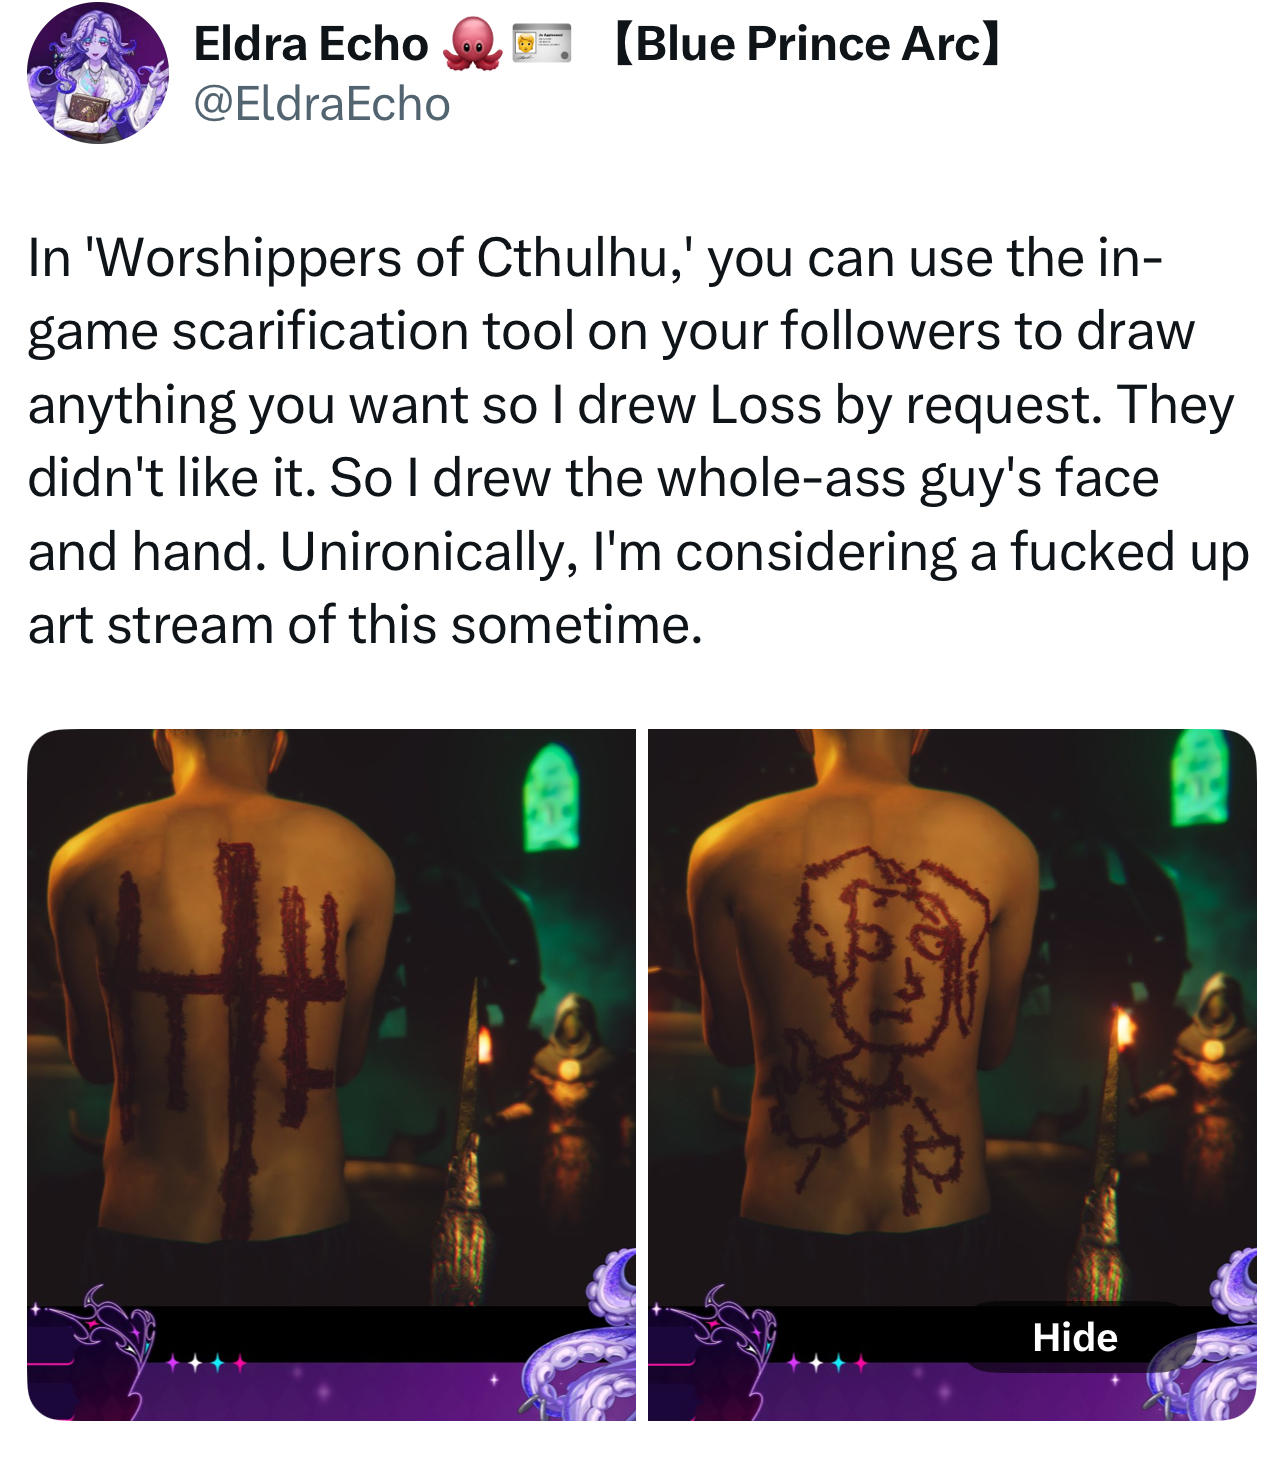Click the Blue Prince Arc label

[x=805, y=44]
